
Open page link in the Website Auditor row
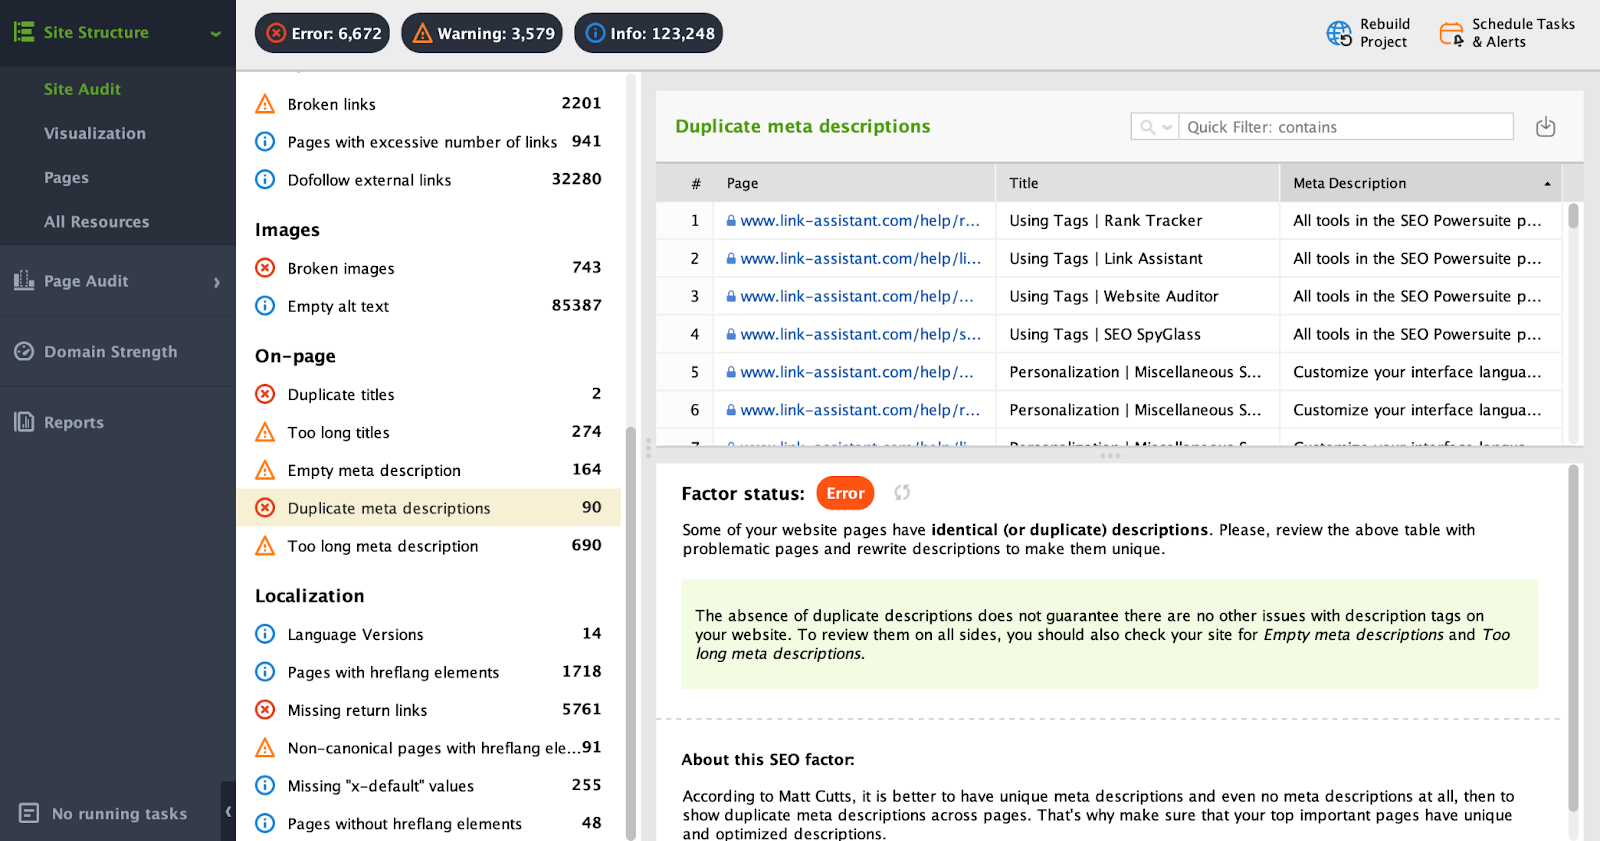point(857,297)
